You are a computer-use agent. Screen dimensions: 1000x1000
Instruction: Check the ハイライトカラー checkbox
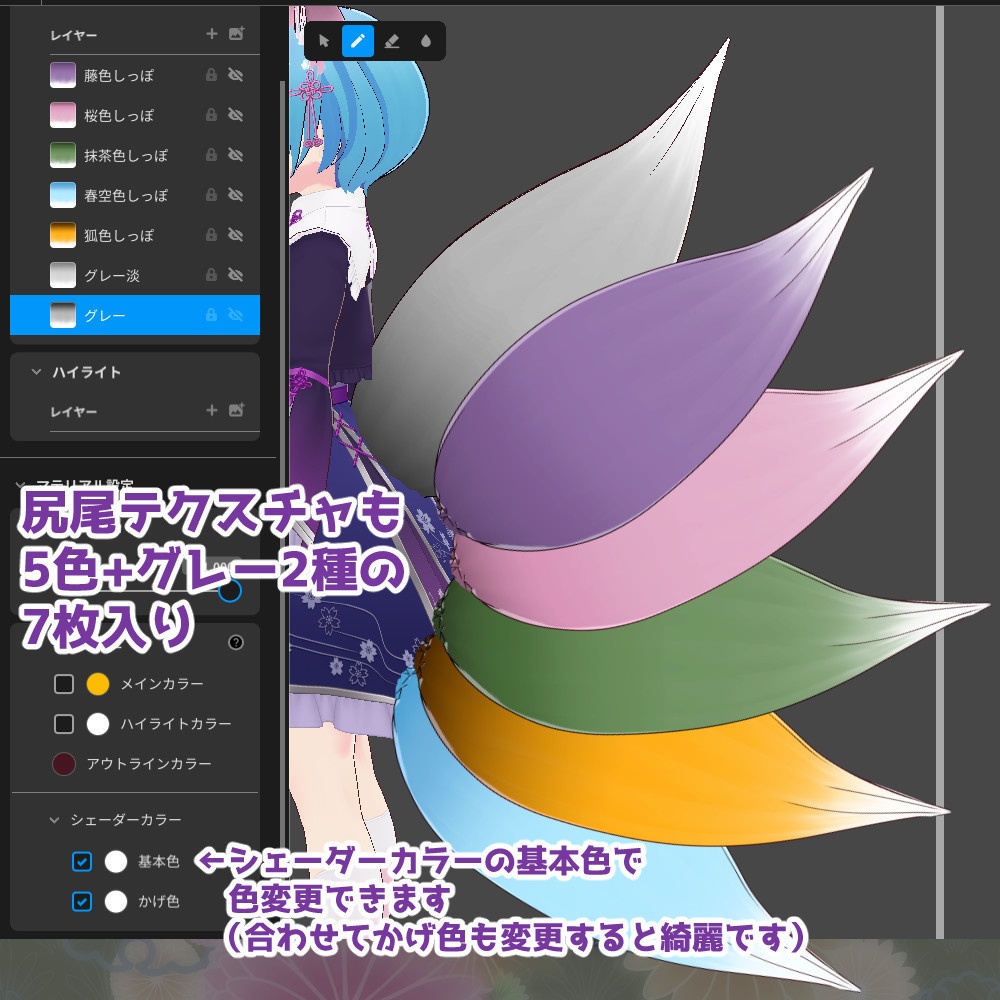64,724
